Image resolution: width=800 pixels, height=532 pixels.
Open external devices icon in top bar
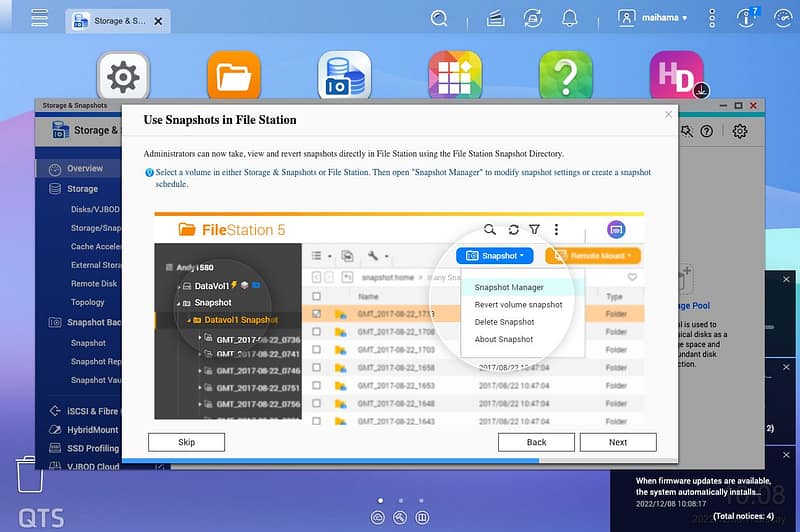click(533, 18)
